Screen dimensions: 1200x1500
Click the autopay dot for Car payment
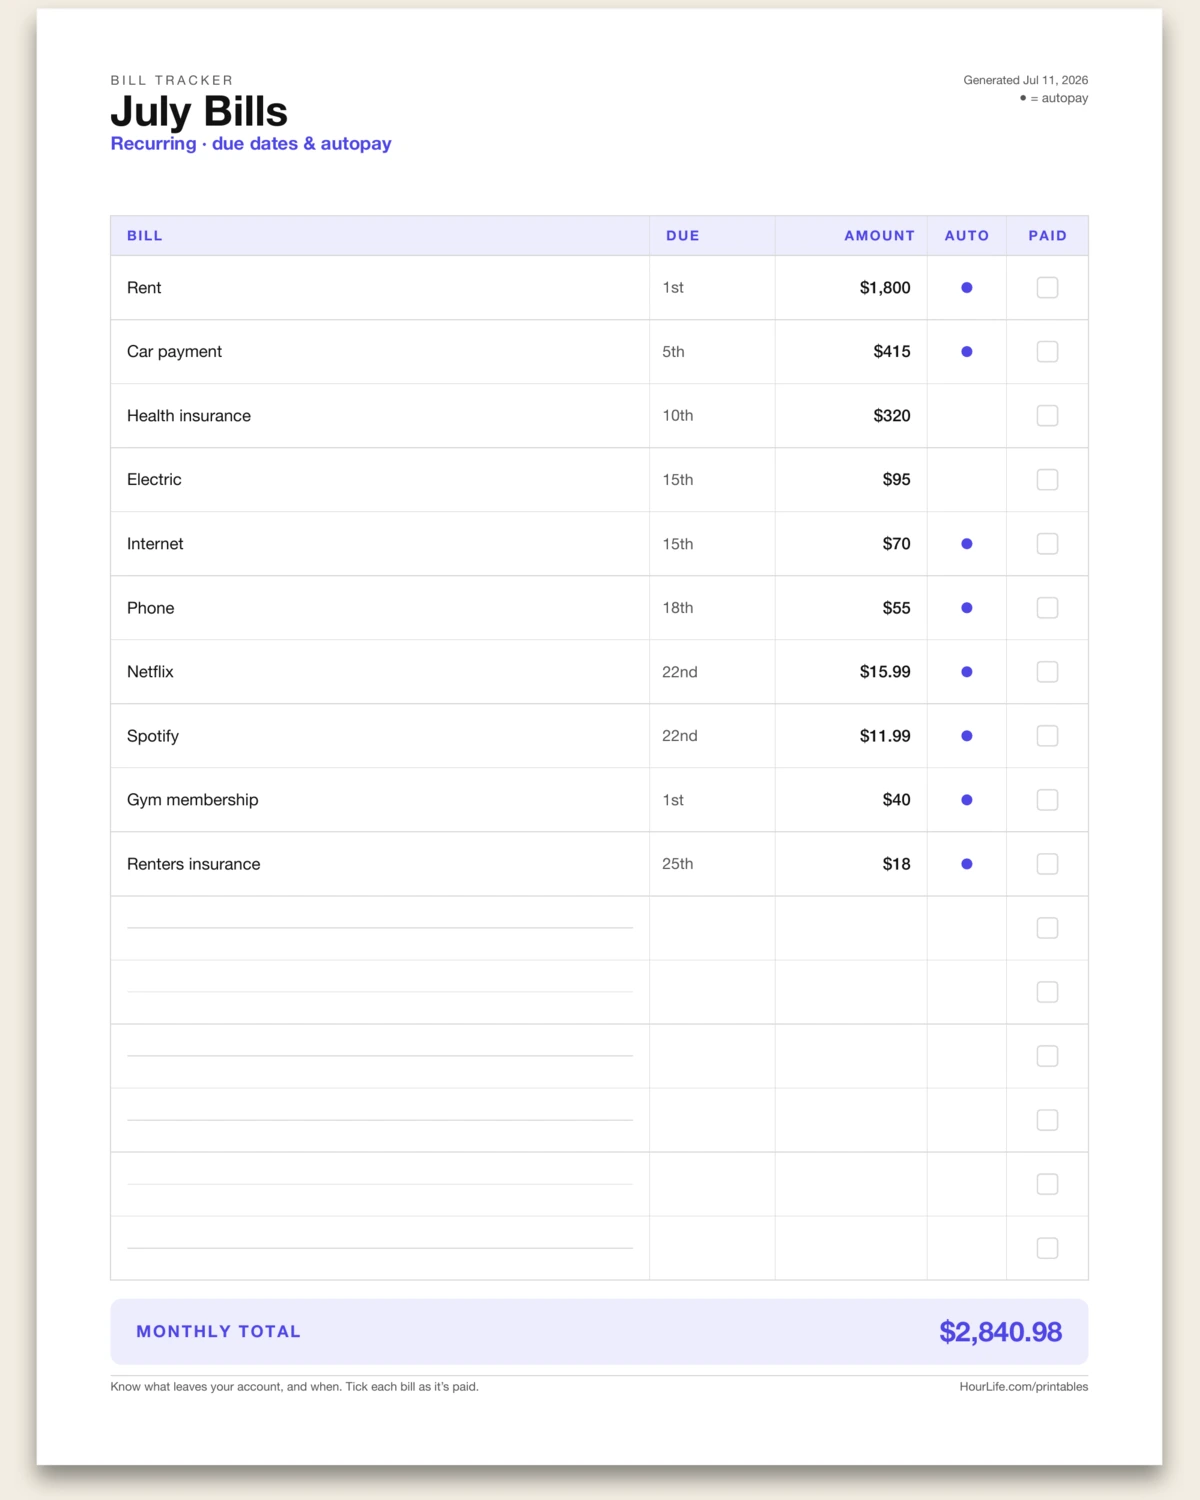pyautogui.click(x=967, y=352)
